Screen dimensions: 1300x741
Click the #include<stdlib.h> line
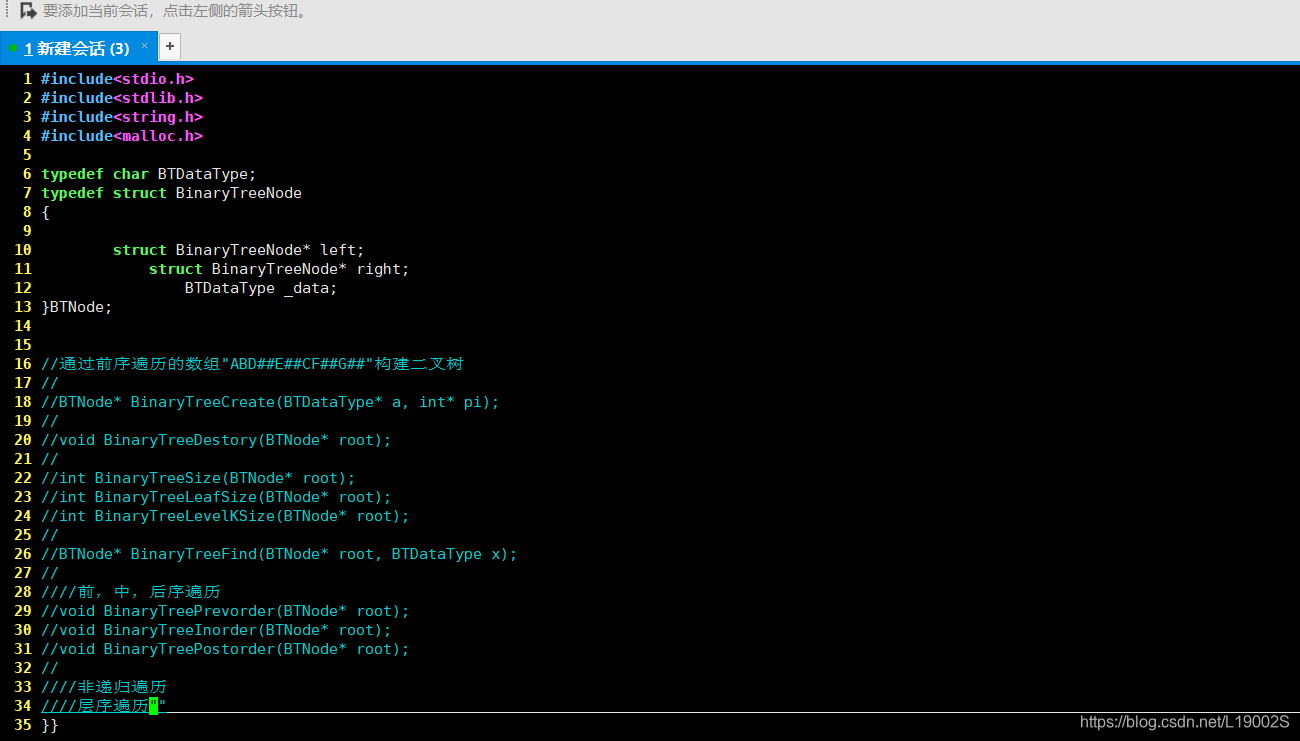[122, 98]
